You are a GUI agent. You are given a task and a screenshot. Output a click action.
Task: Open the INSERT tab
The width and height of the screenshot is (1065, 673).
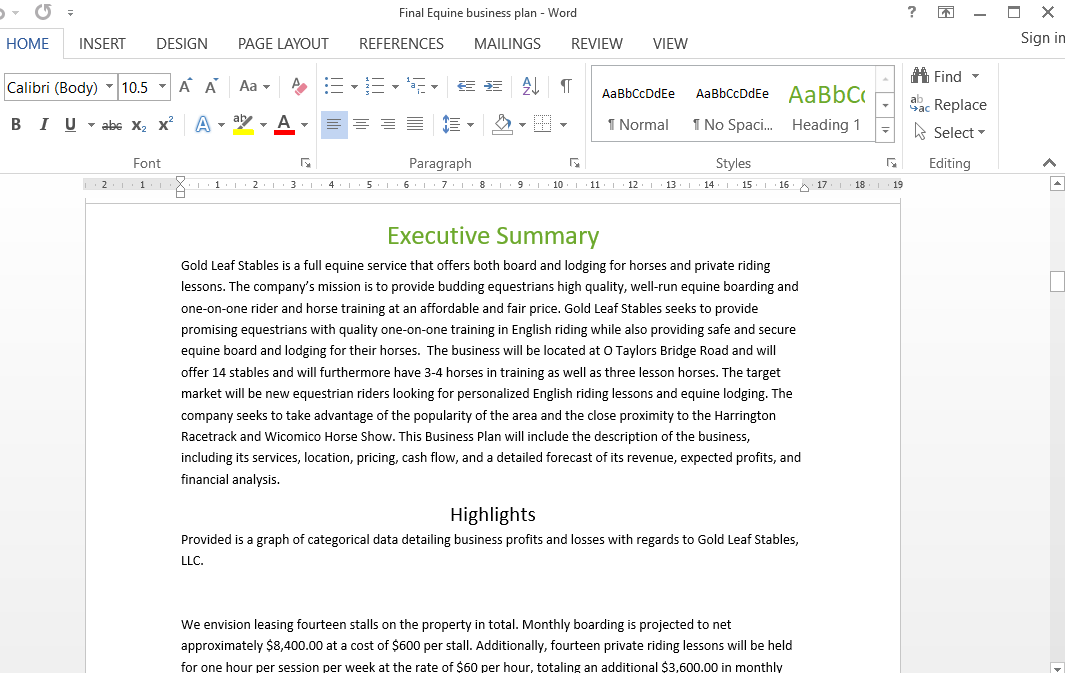pos(102,43)
